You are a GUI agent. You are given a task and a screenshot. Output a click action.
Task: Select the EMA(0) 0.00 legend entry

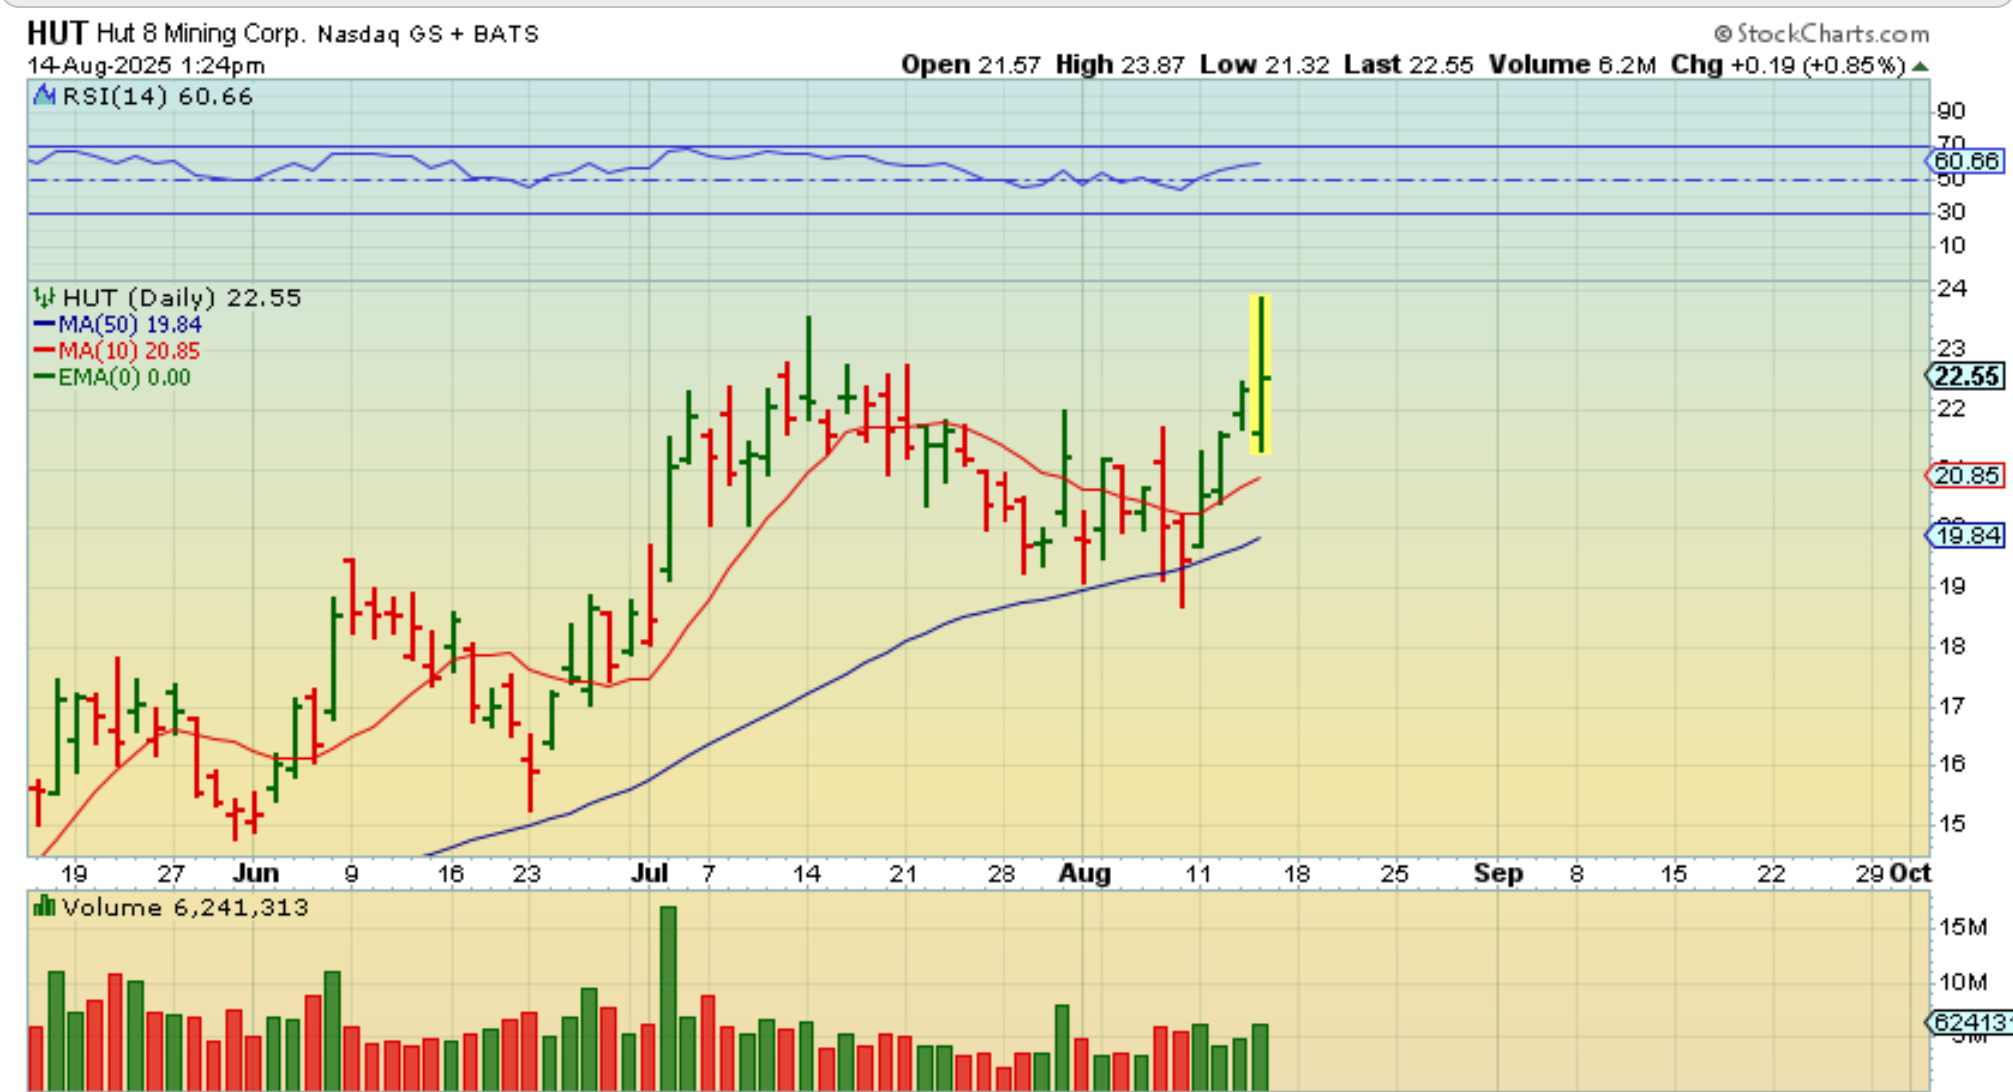pyautogui.click(x=112, y=378)
